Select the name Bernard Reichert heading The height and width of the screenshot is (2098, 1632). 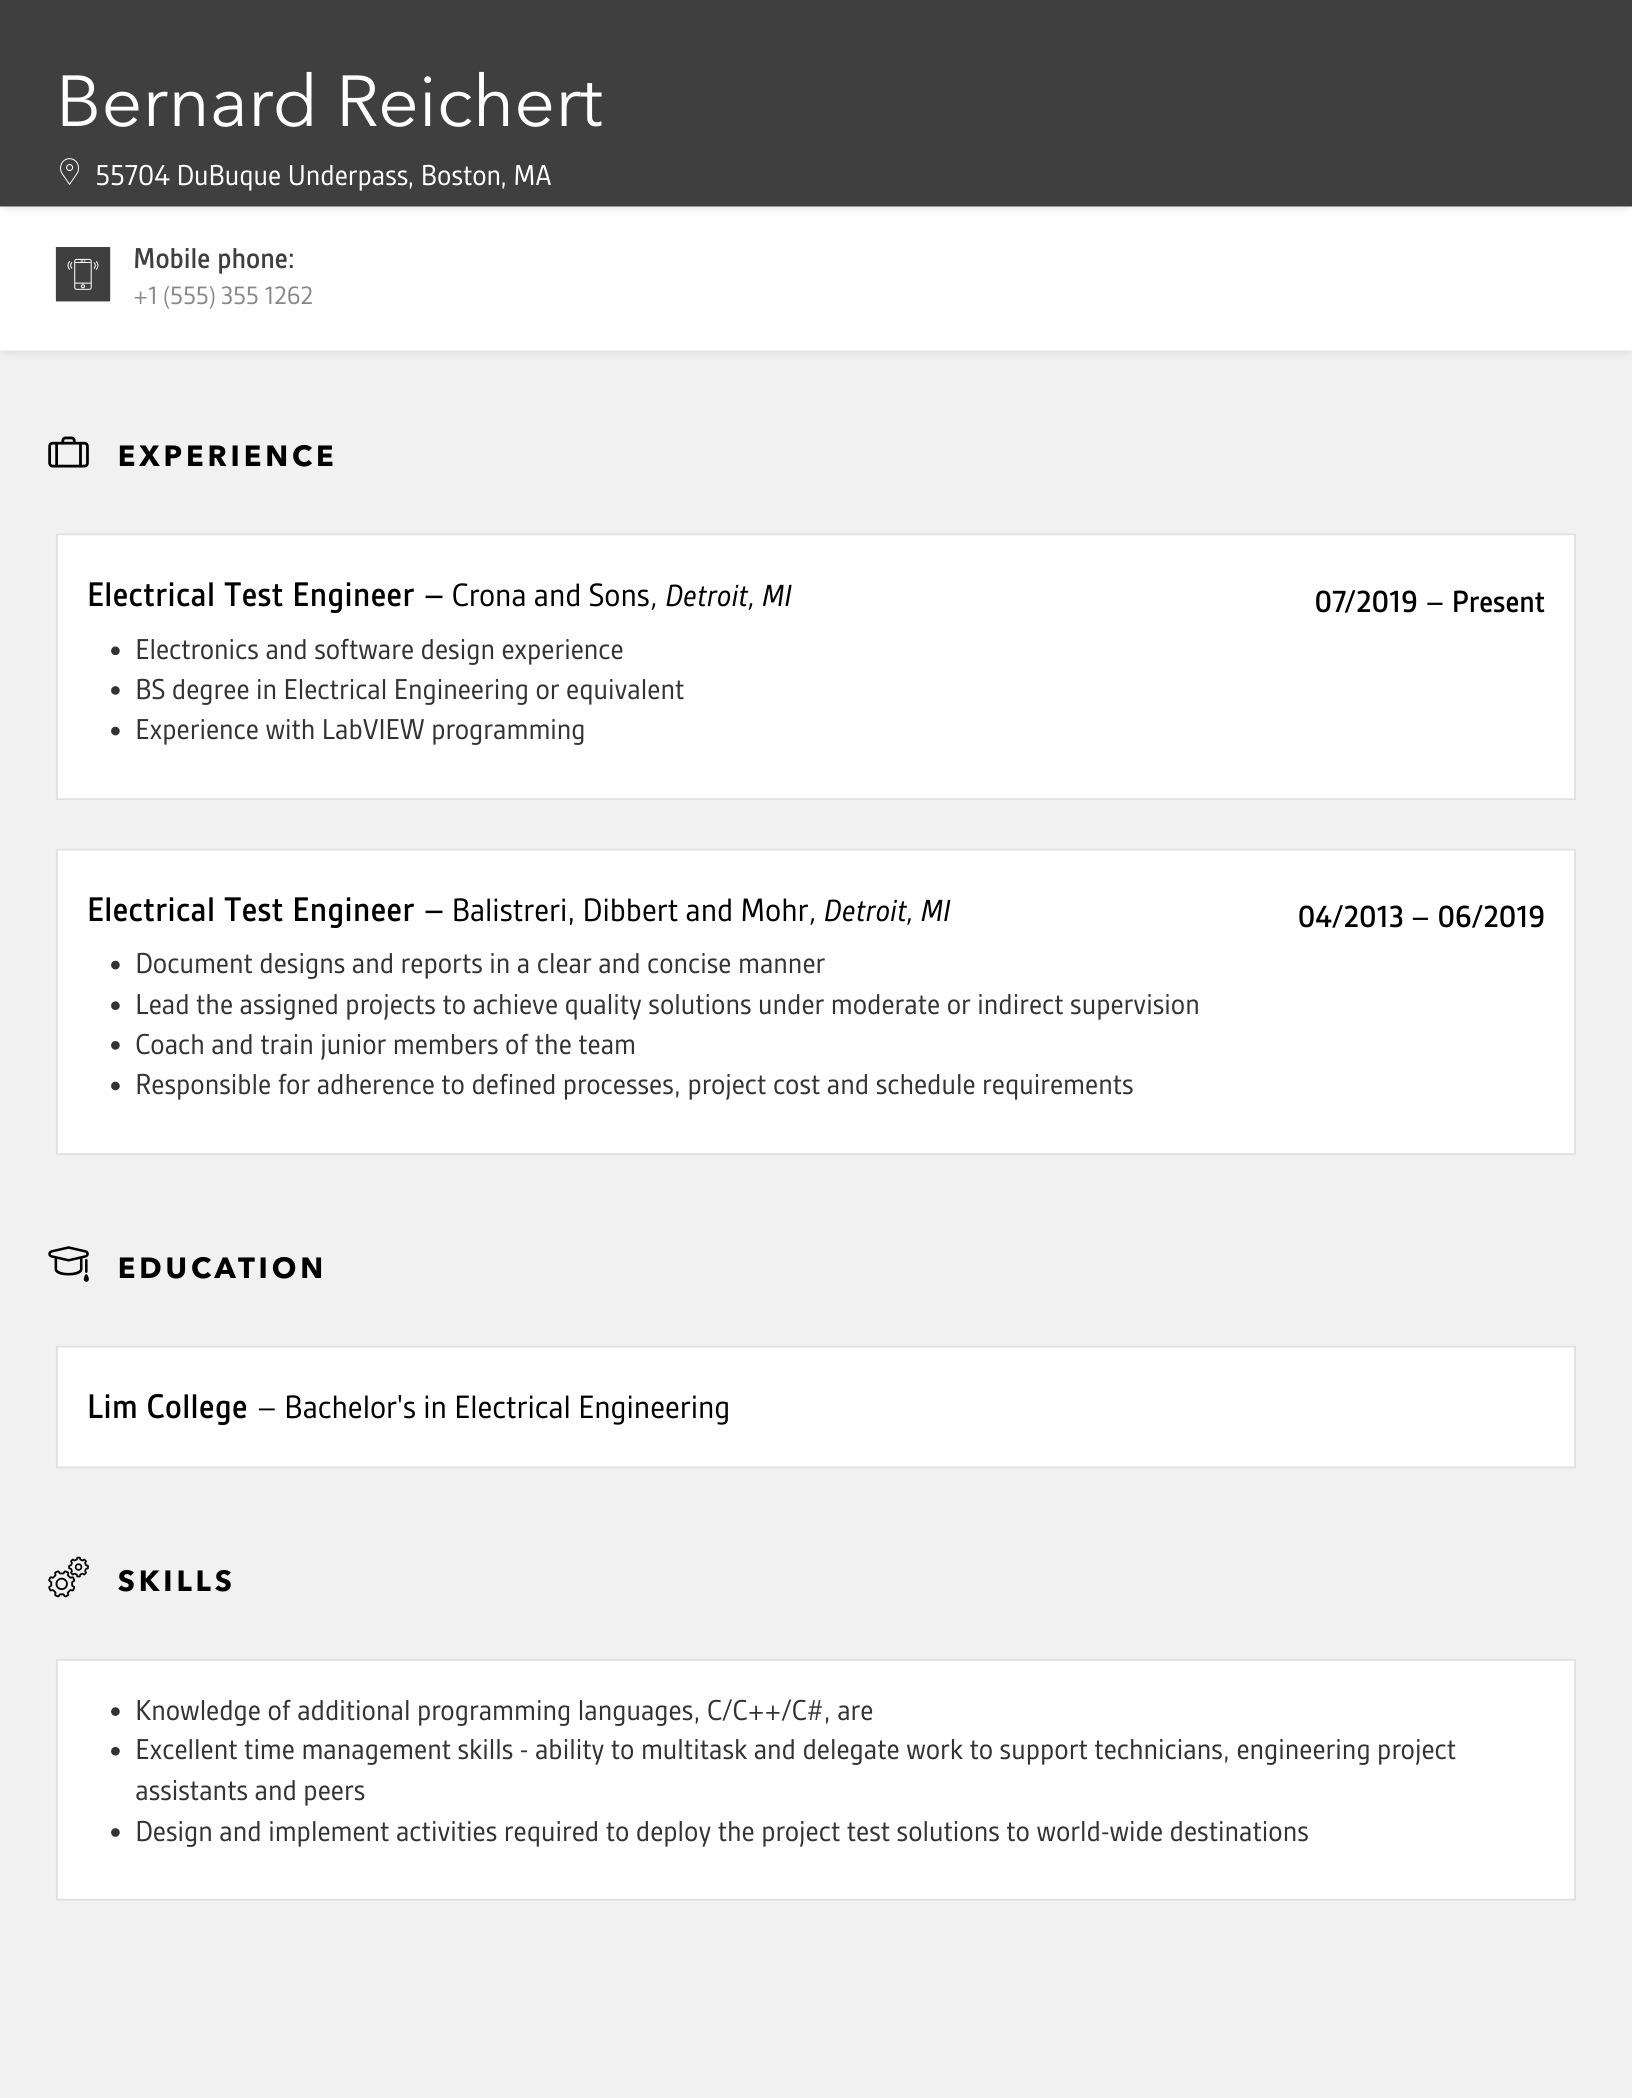pyautogui.click(x=330, y=102)
